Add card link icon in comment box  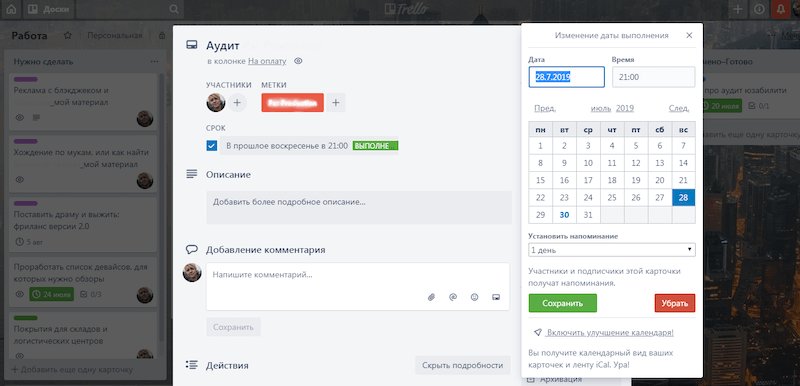[496, 297]
